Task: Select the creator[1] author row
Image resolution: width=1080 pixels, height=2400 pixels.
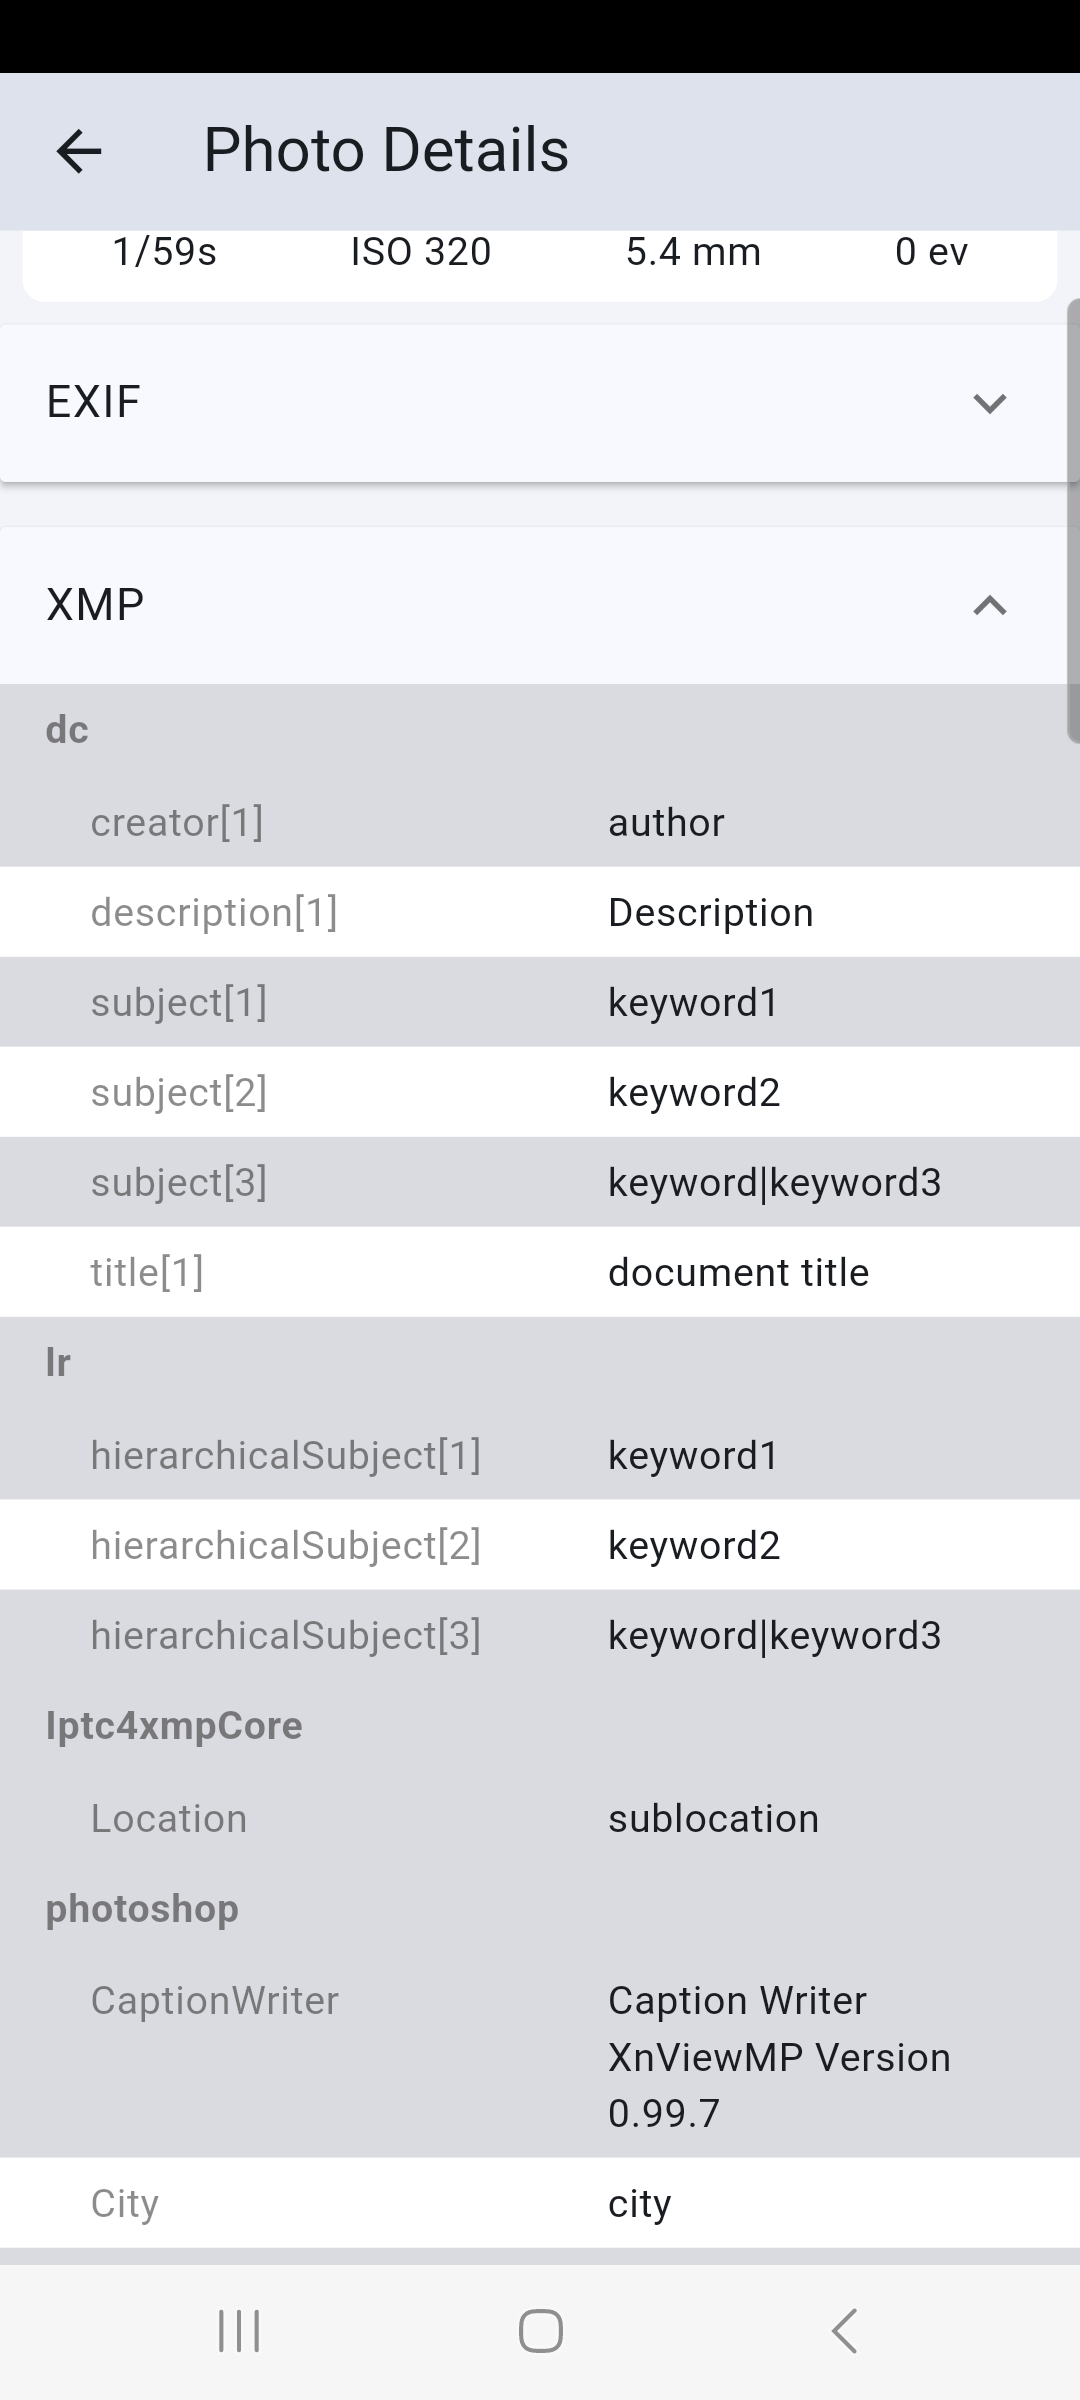Action: 540,822
